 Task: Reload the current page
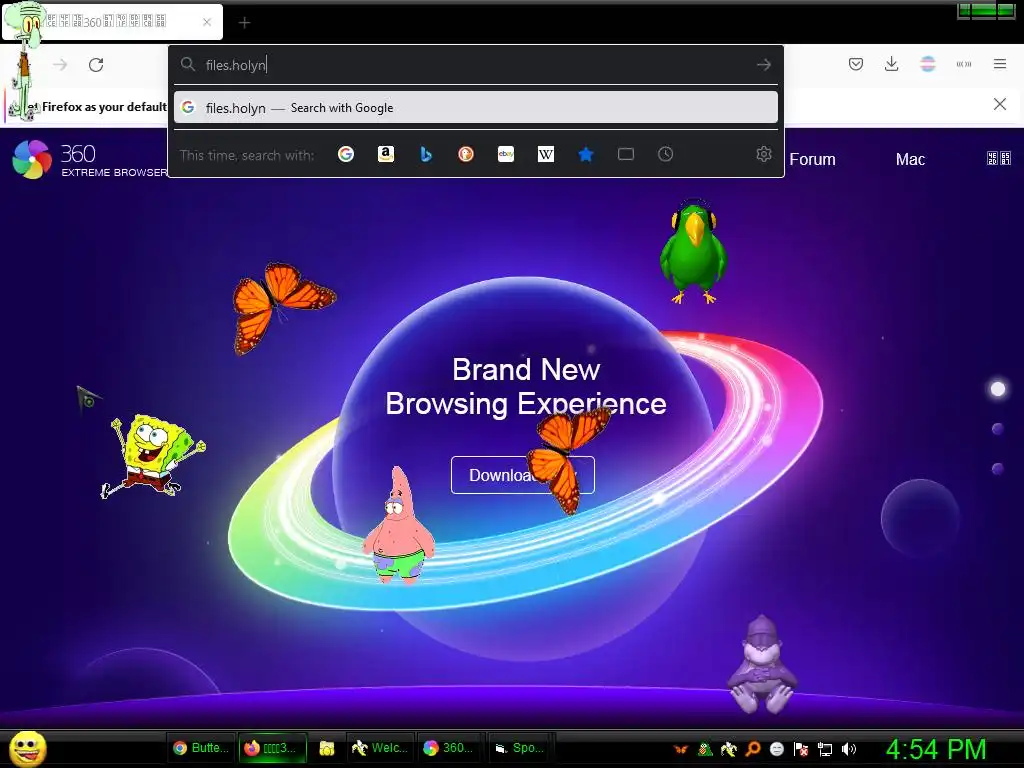click(96, 65)
